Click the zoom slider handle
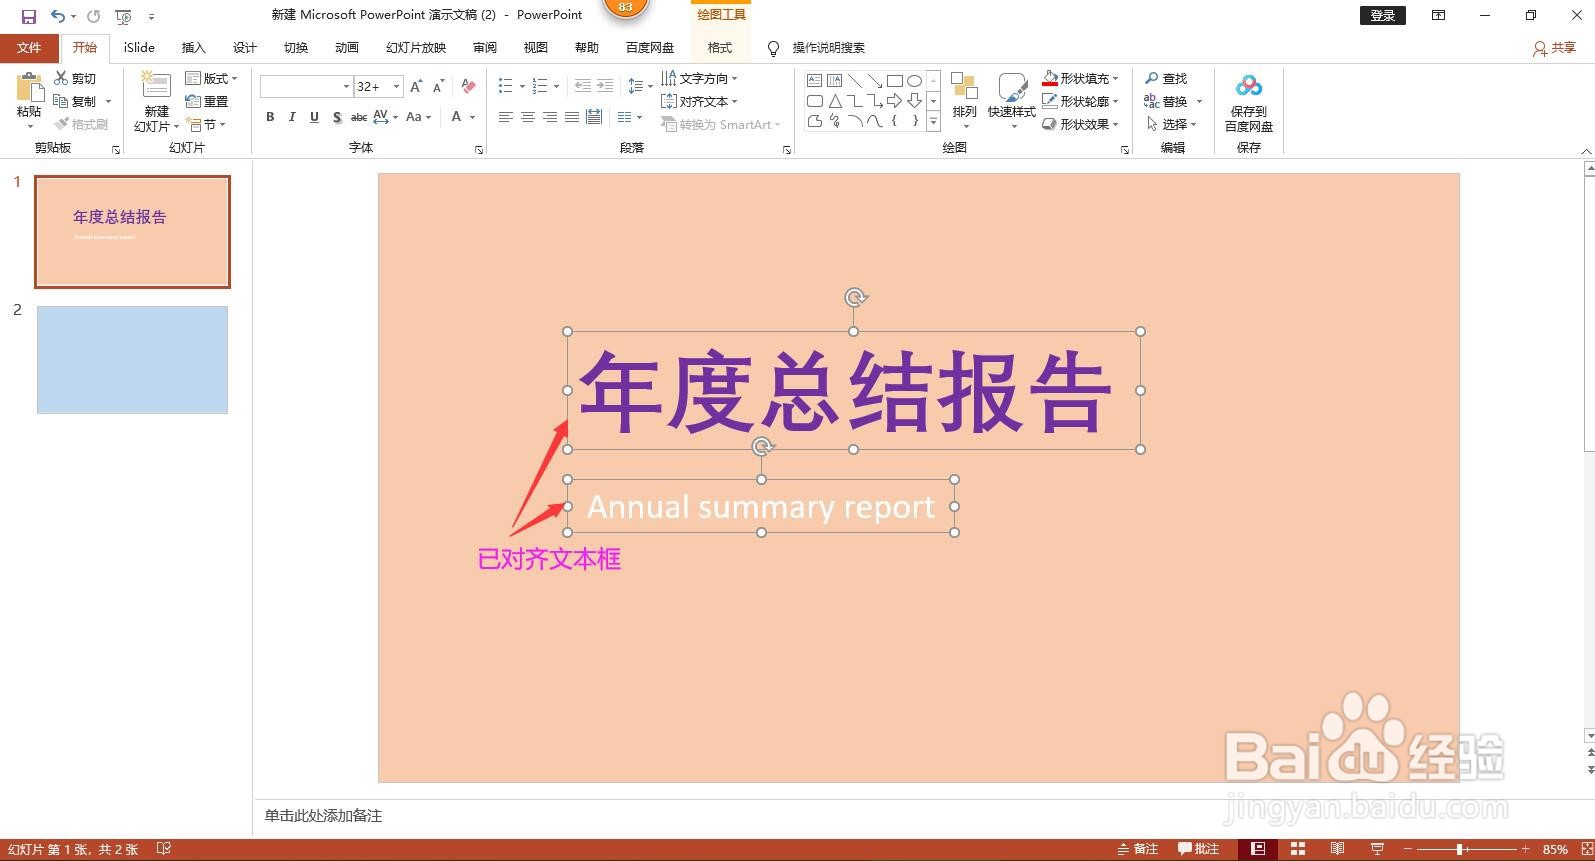This screenshot has height=861, width=1595. tap(1460, 849)
